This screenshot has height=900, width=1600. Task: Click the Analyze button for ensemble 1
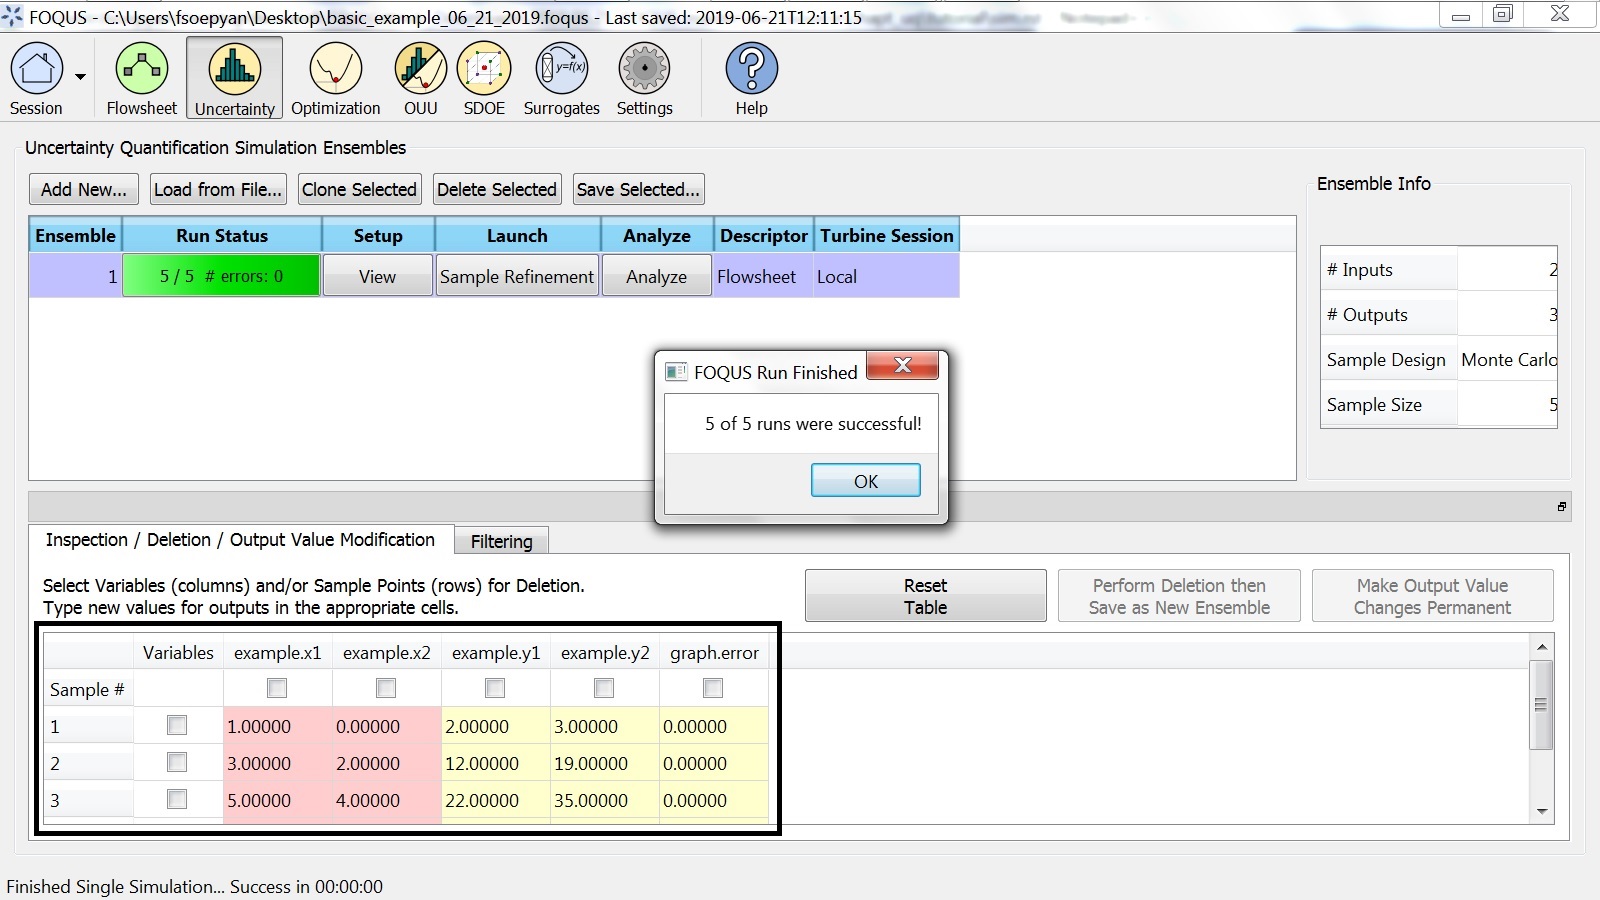(656, 277)
